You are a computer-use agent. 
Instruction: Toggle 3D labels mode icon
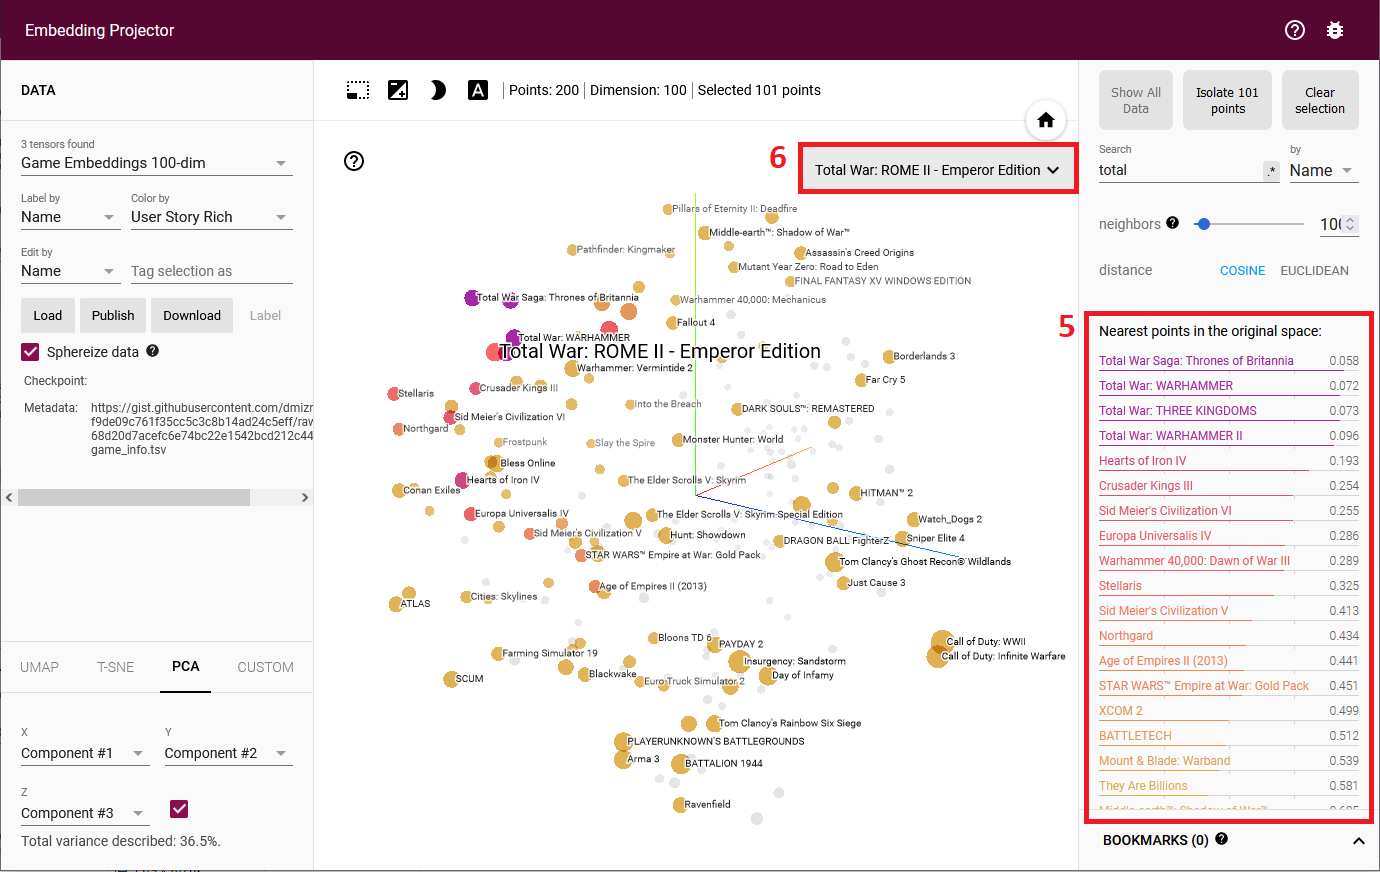[x=478, y=90]
